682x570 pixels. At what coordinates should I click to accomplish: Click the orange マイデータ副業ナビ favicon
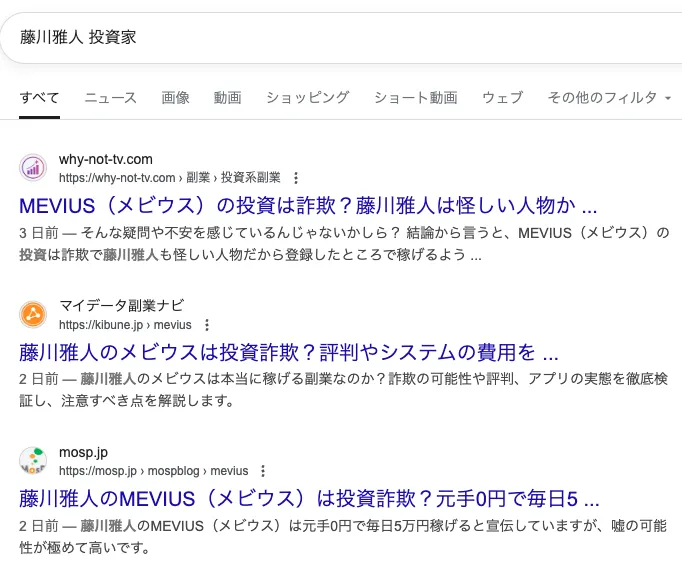[33, 314]
